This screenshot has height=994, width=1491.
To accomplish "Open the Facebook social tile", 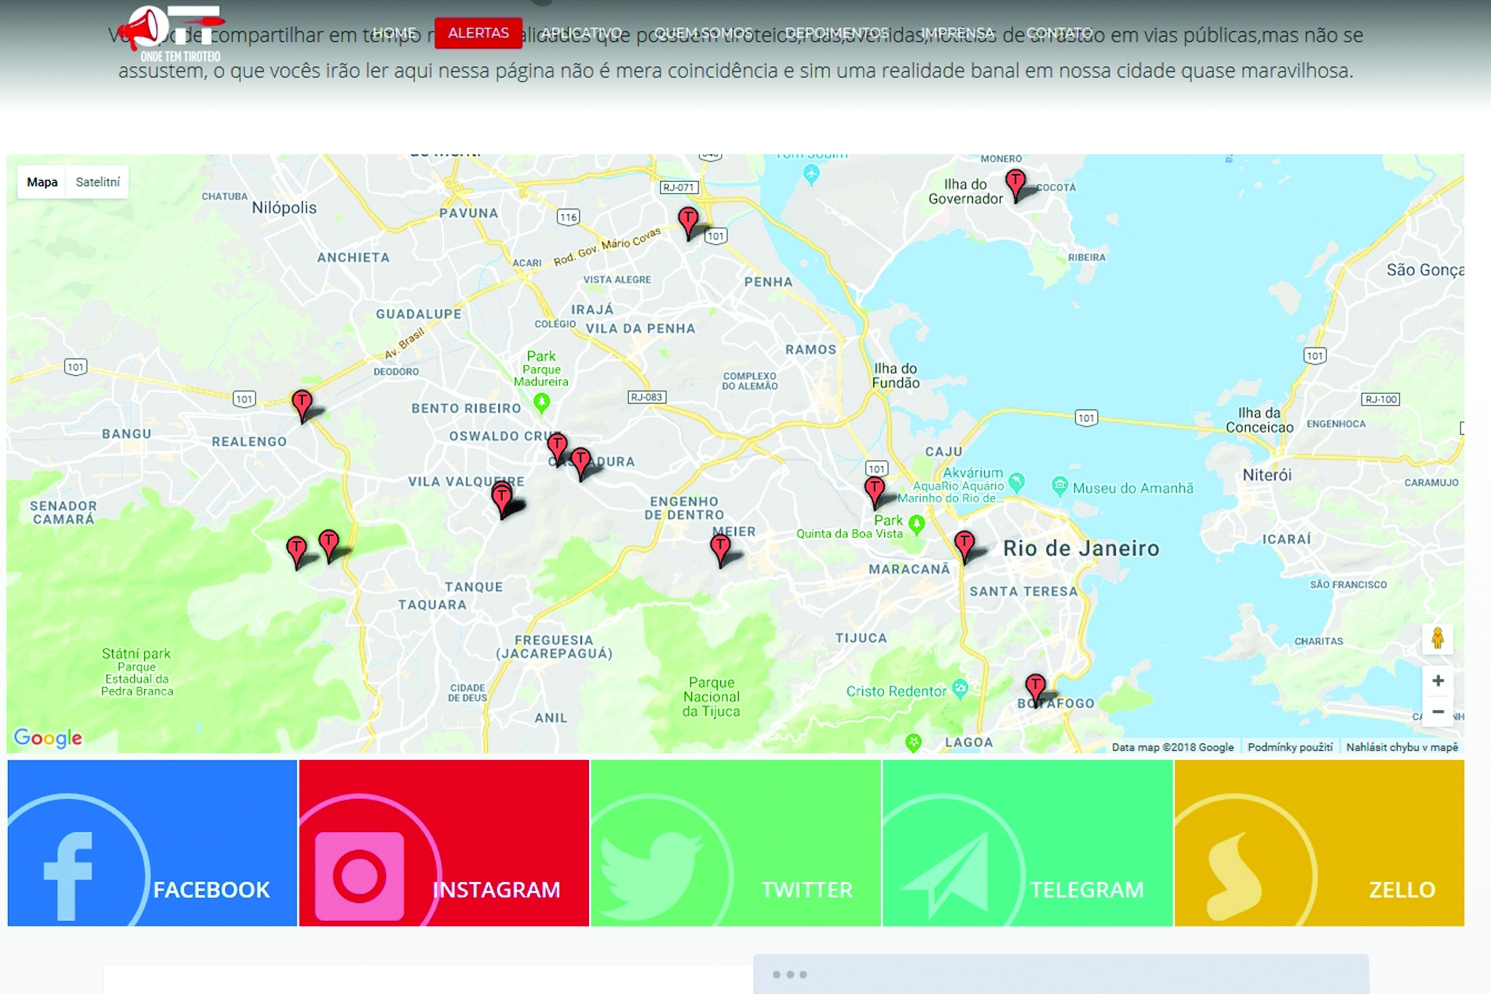I will coord(152,843).
